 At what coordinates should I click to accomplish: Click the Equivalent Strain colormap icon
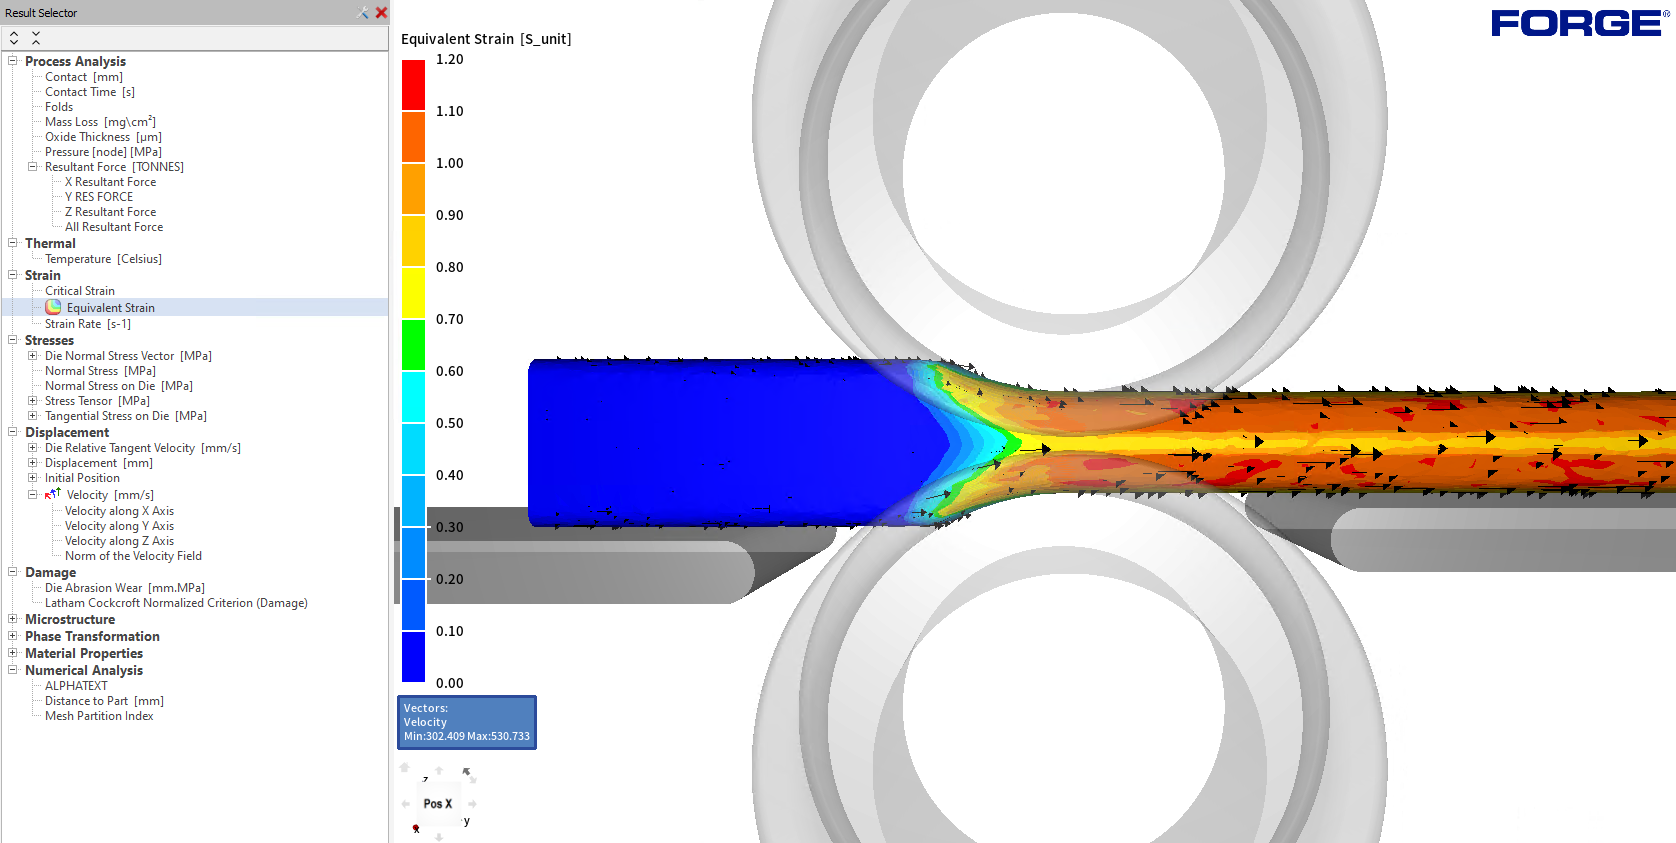click(53, 307)
